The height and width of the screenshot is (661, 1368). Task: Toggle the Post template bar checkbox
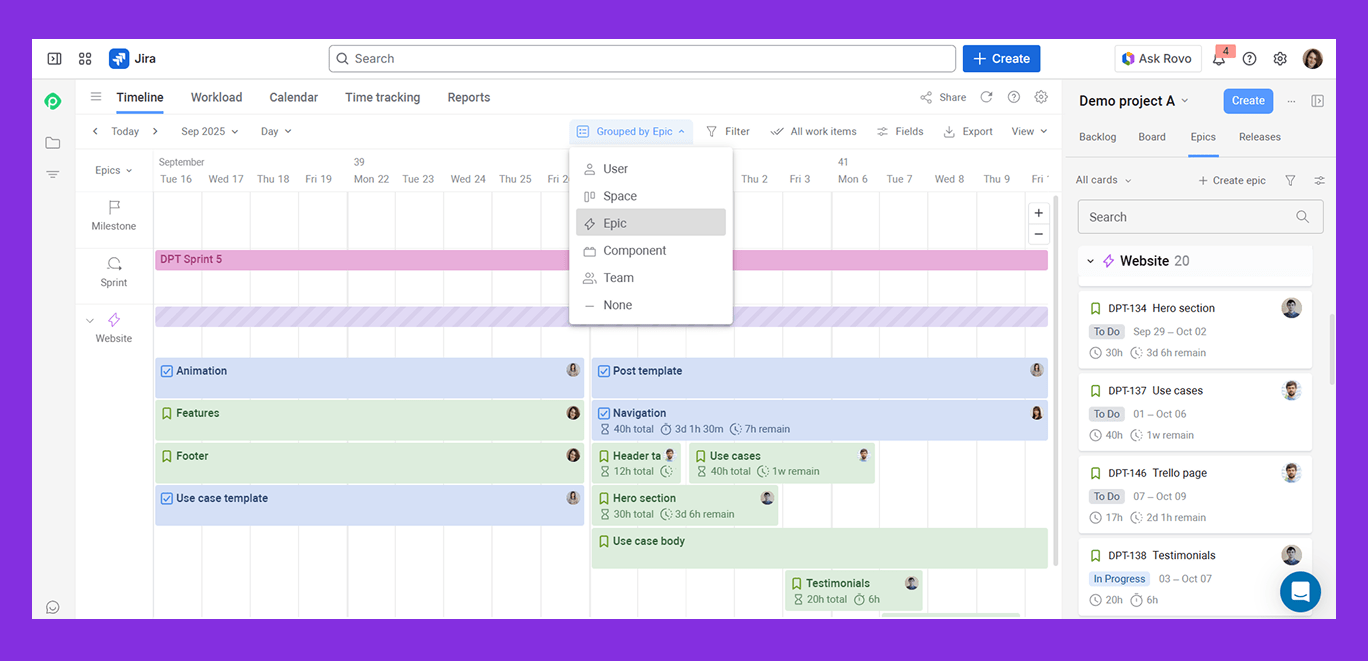[602, 370]
